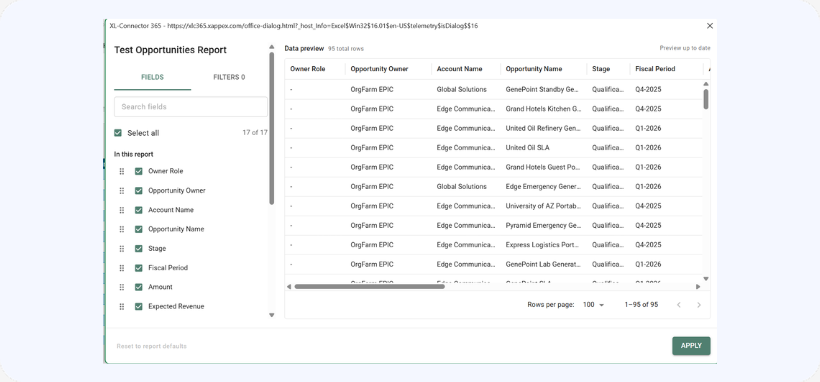Uncheck the Stage field checkbox
This screenshot has height=382, width=820.
coord(139,249)
